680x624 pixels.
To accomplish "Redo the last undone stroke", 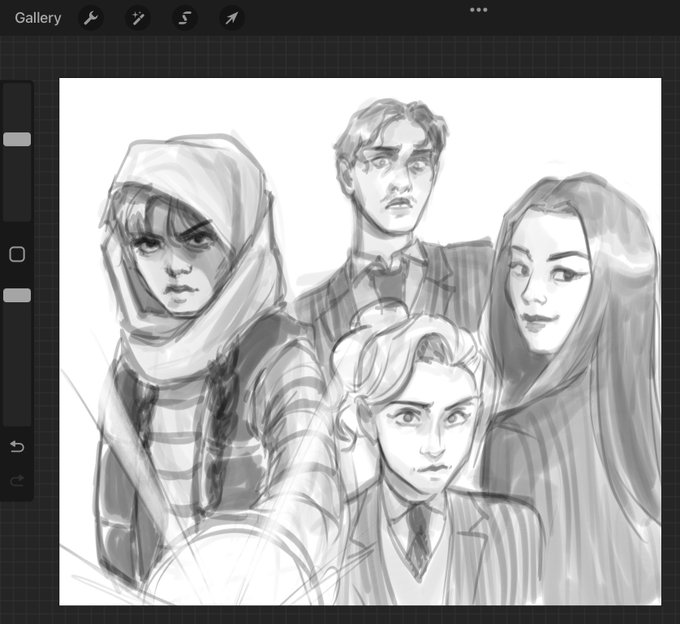I will coord(17,480).
